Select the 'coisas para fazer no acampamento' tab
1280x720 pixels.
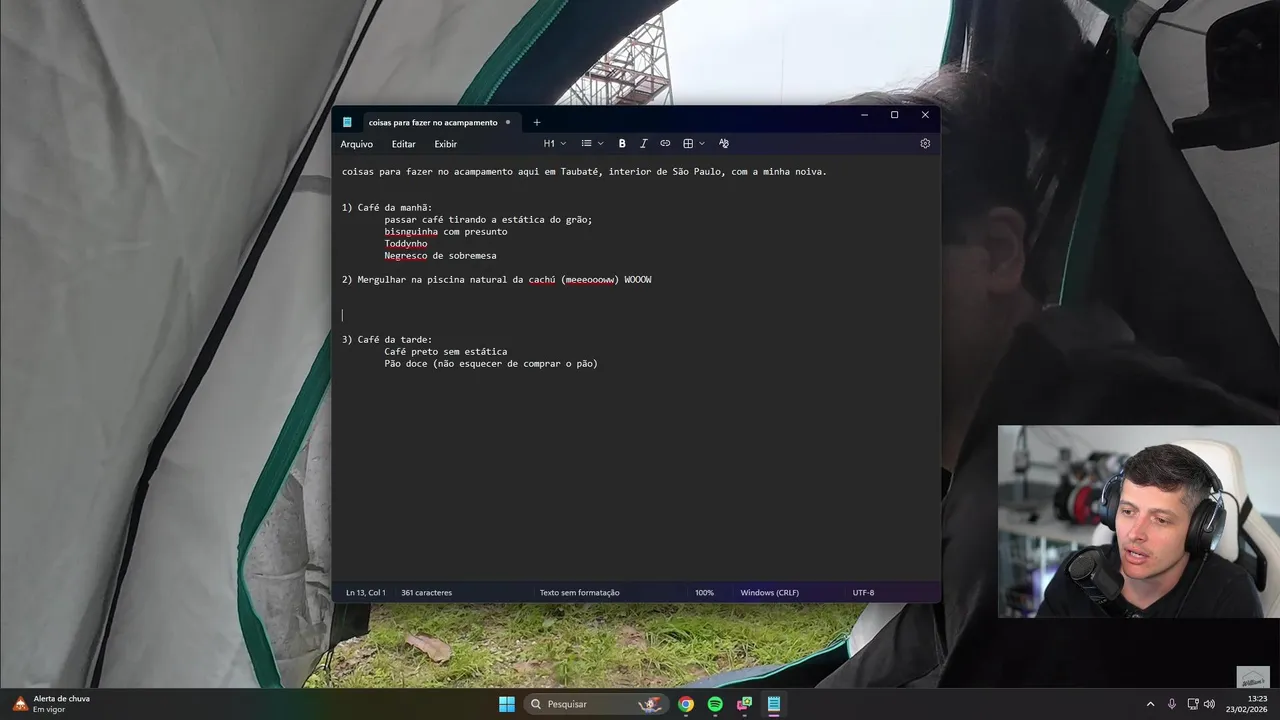pyautogui.click(x=432, y=123)
